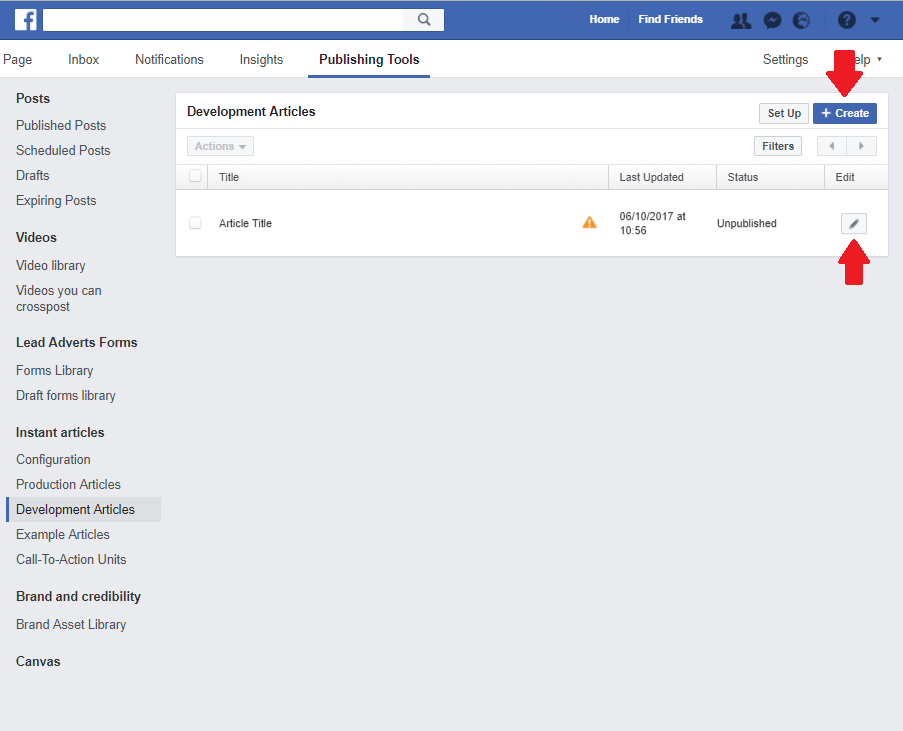The image size is (903, 731).
Task: Open the Settings tab
Action: point(786,59)
